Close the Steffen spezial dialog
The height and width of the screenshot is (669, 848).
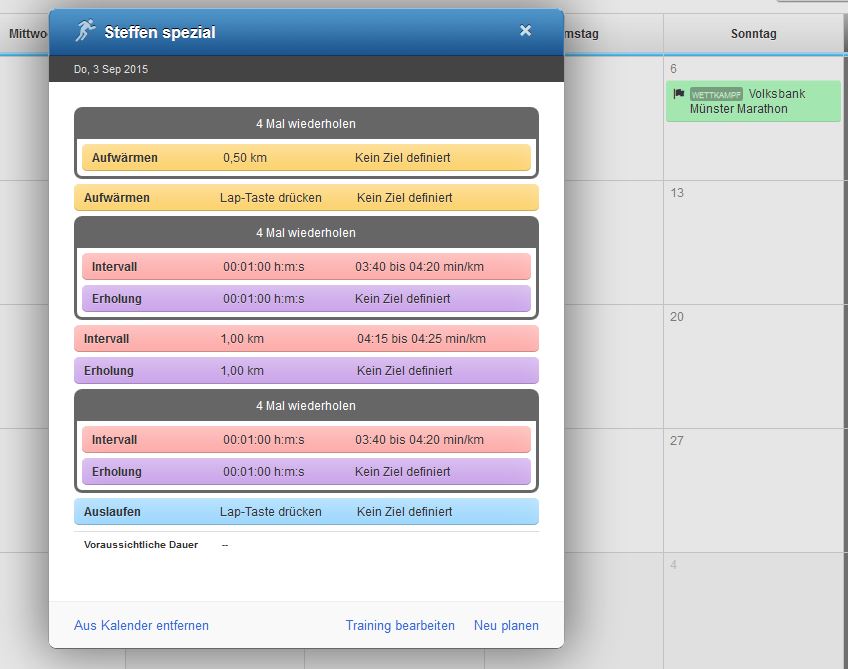click(526, 31)
